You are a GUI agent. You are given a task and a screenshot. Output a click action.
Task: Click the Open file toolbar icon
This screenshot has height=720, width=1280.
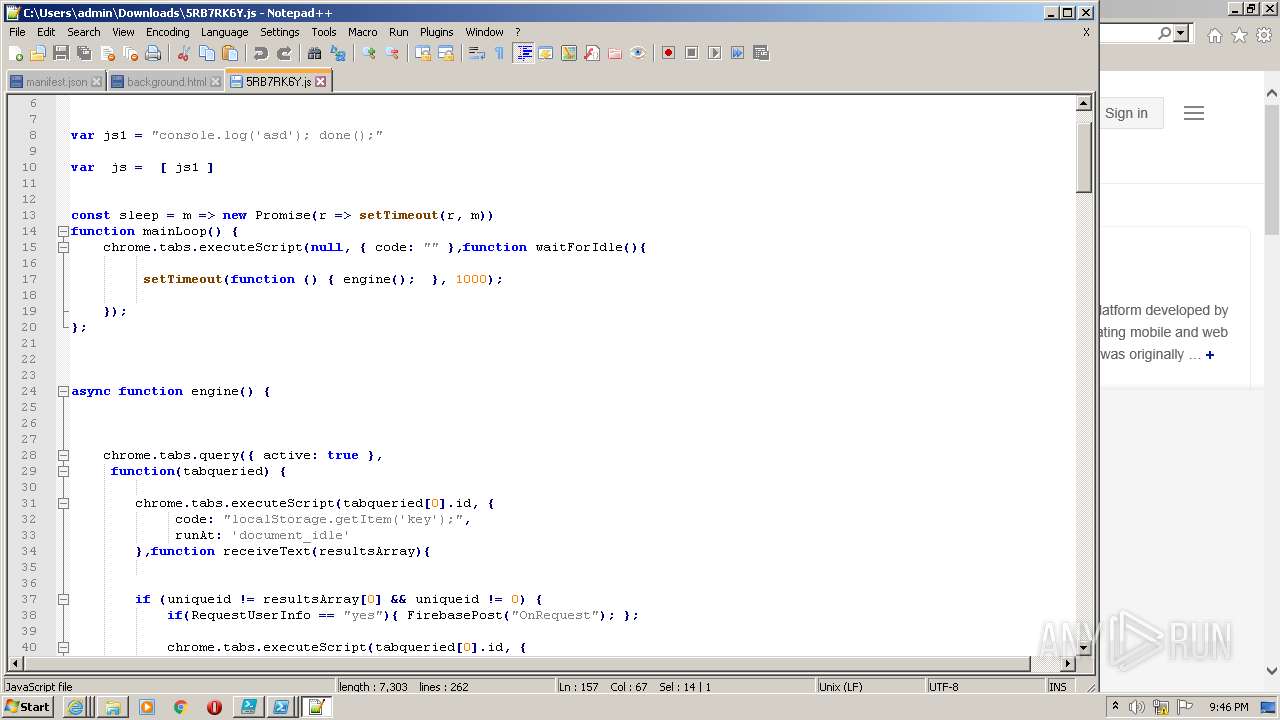tap(38, 53)
